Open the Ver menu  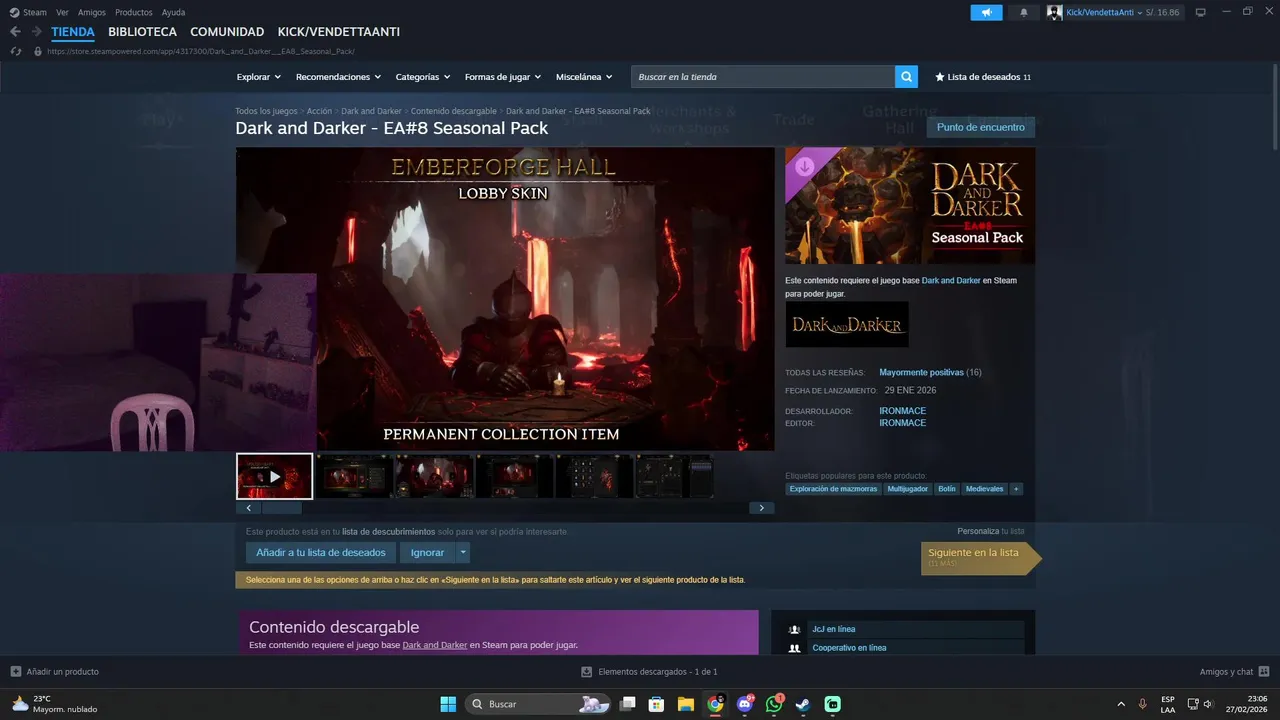62,12
